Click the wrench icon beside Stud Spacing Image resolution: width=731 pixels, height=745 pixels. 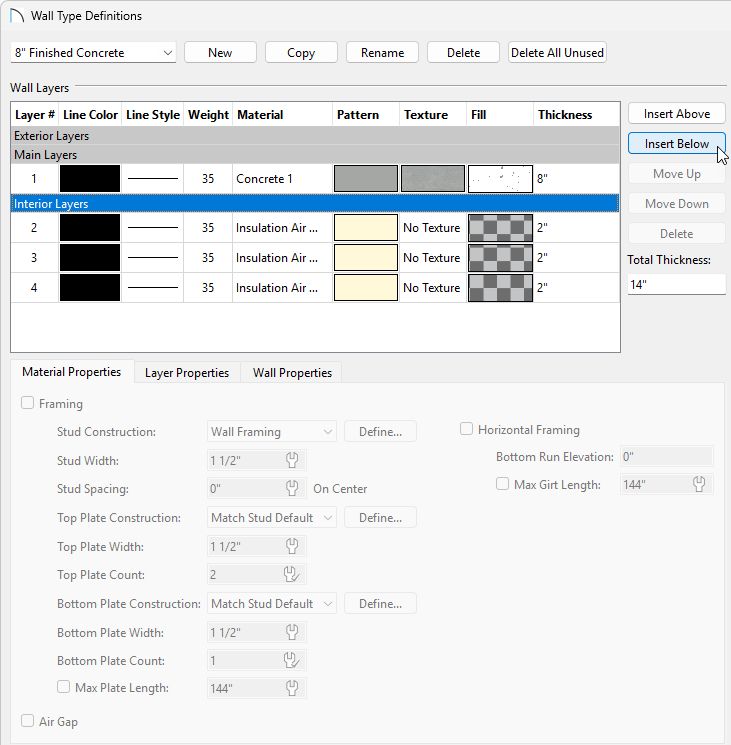click(292, 488)
